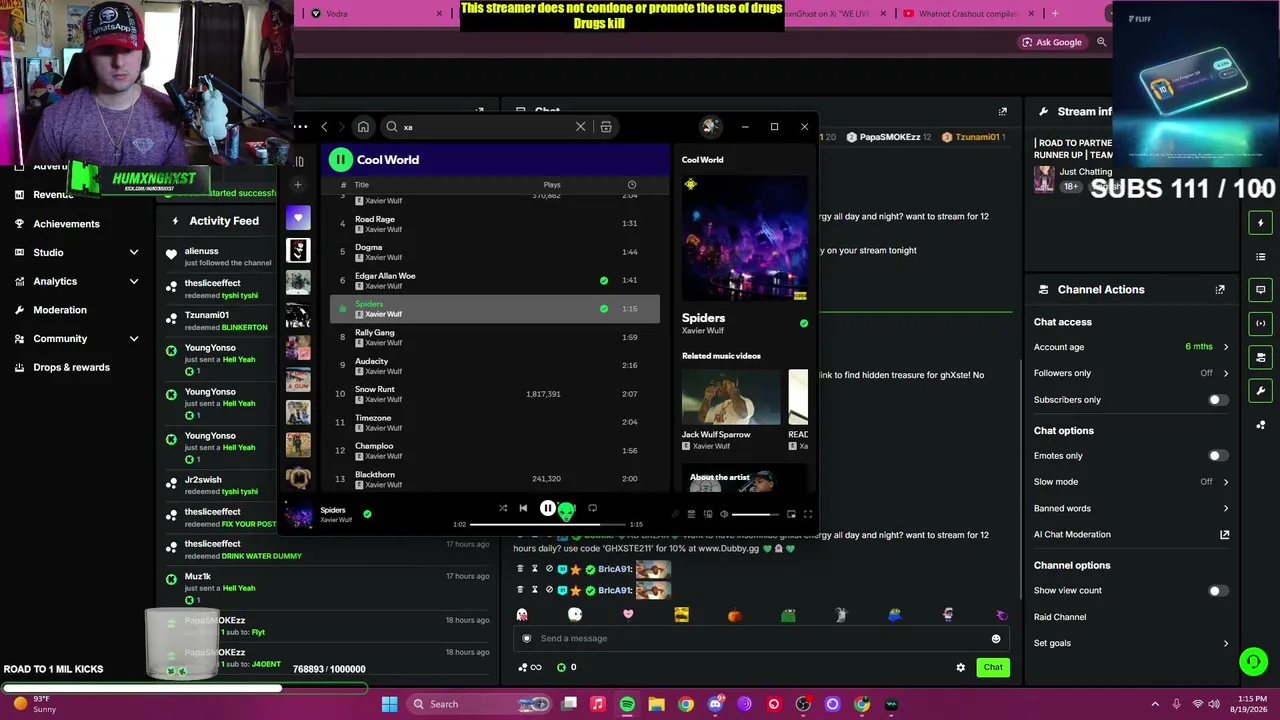This screenshot has width=1280, height=720.
Task: Play the track Road Rage
Action: click(495, 223)
